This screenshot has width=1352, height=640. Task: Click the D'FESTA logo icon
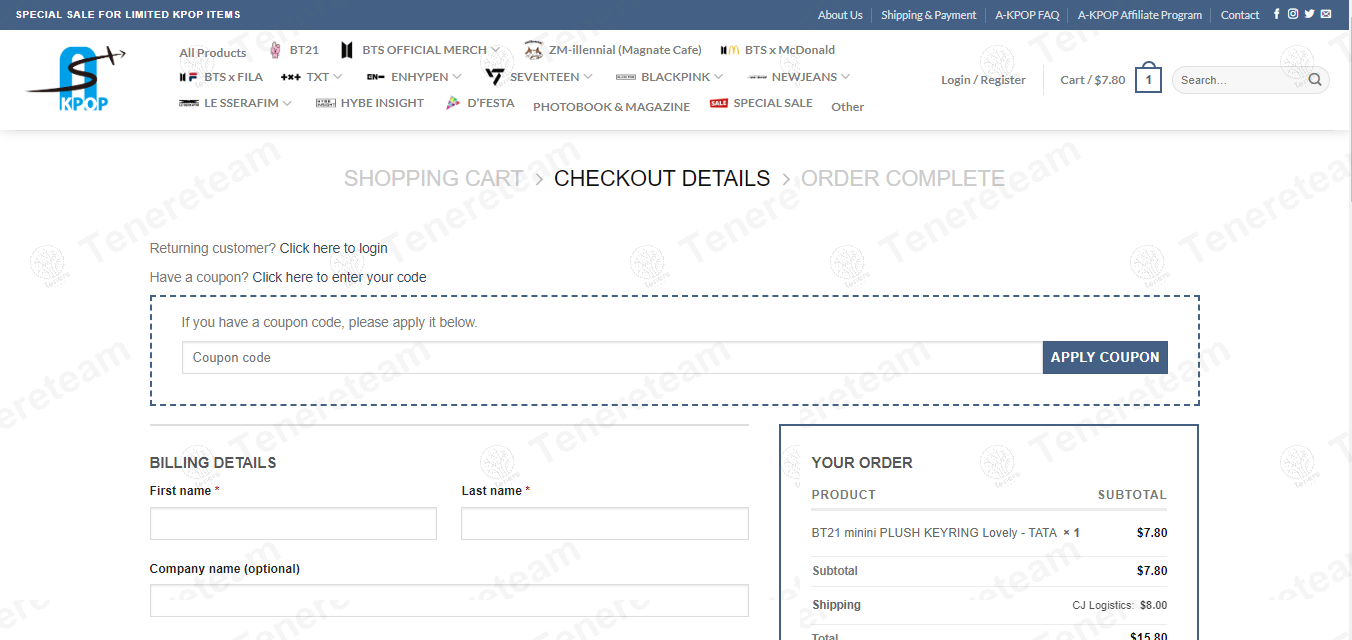pos(453,103)
